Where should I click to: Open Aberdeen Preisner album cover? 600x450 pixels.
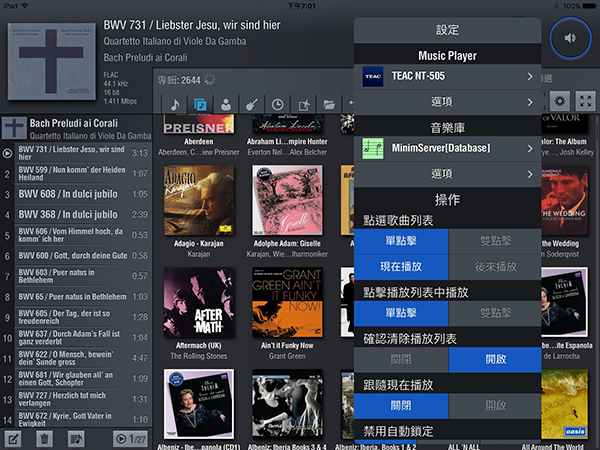coord(199,124)
